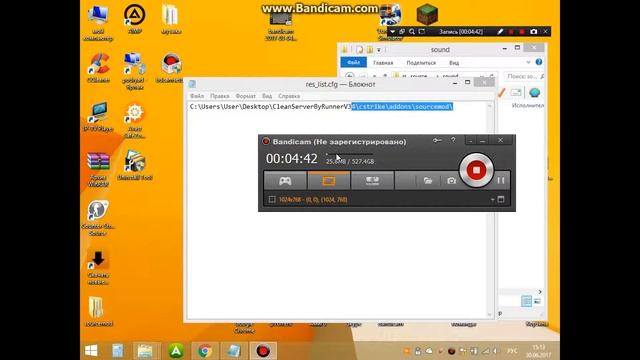
Task: Click red stop square on recording bar
Action: pyautogui.click(x=522, y=31)
